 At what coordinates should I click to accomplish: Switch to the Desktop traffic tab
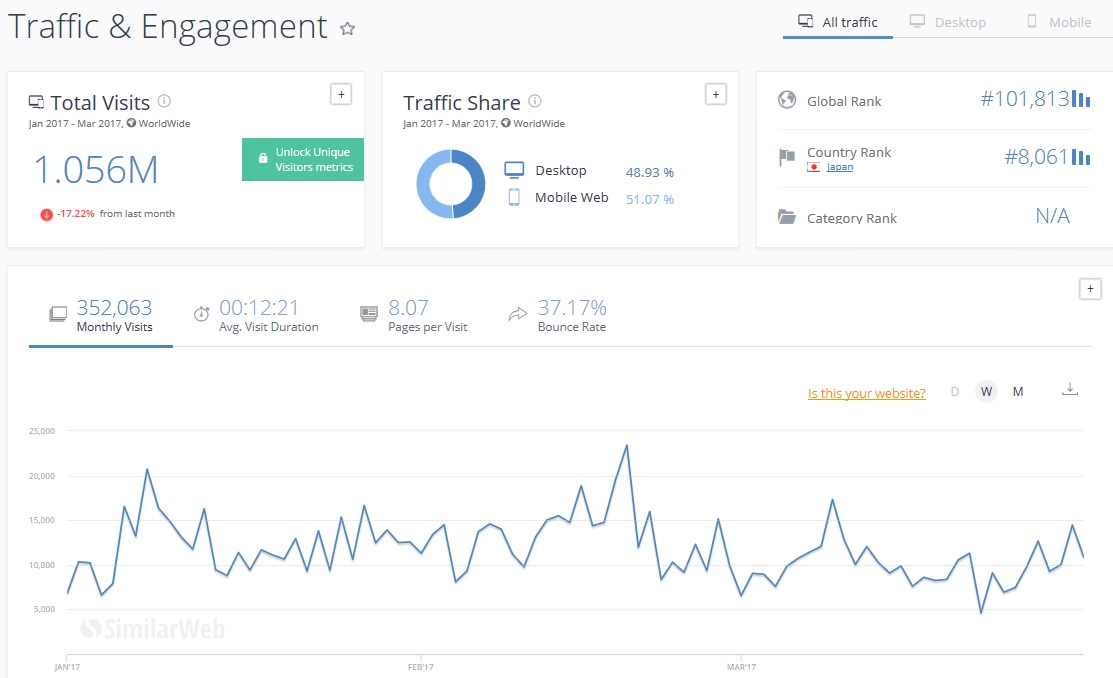[947, 22]
